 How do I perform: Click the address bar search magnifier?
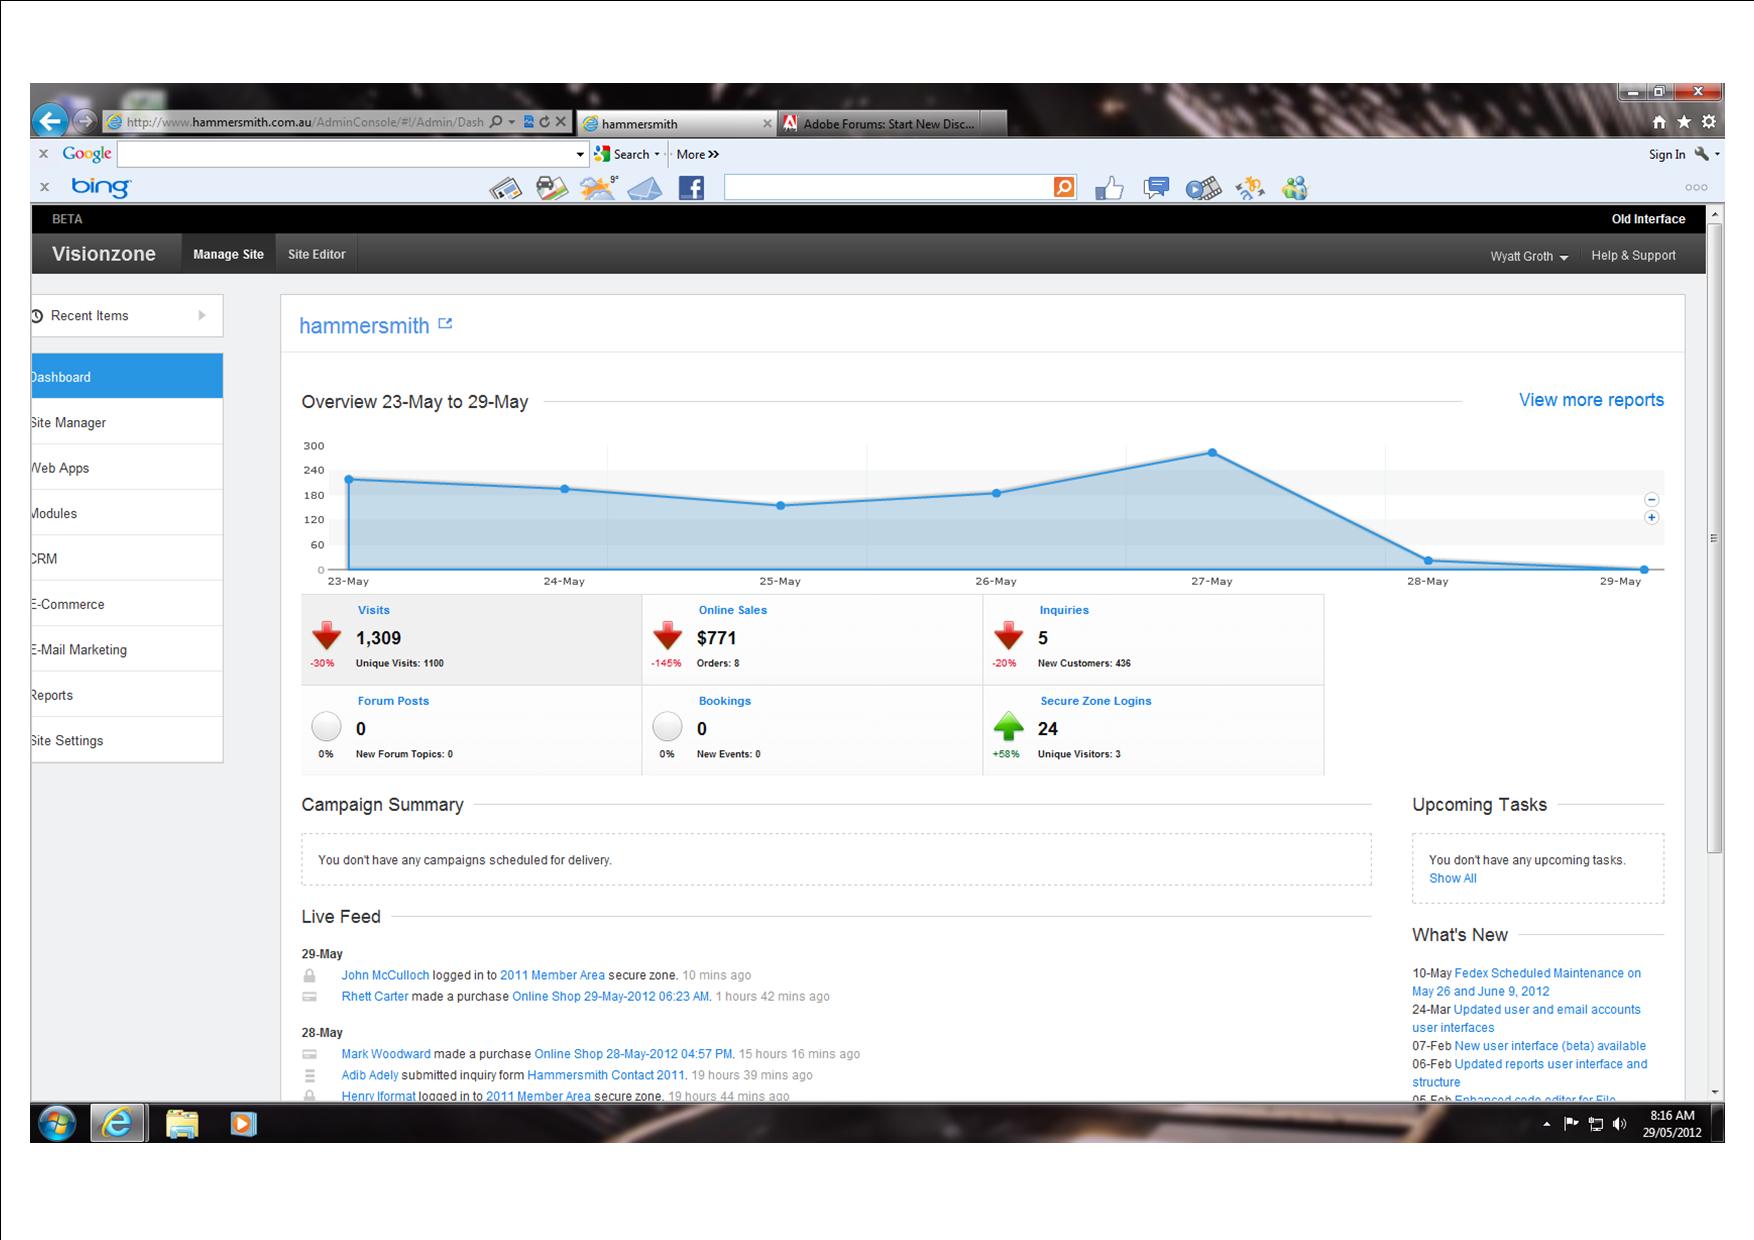pos(496,122)
